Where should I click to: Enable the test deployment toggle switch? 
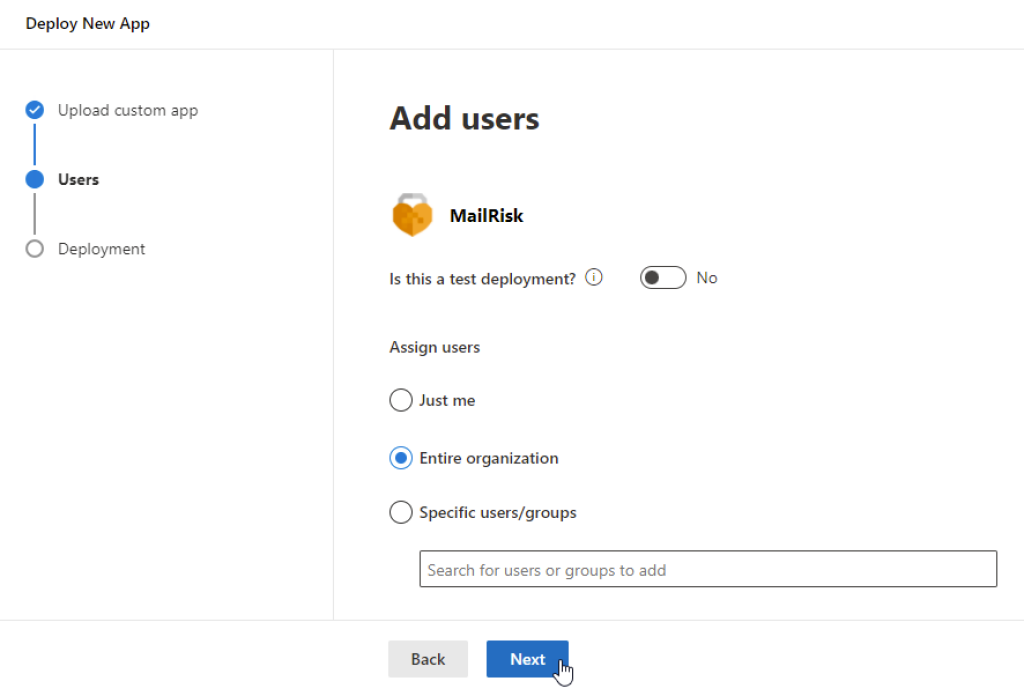pos(663,278)
